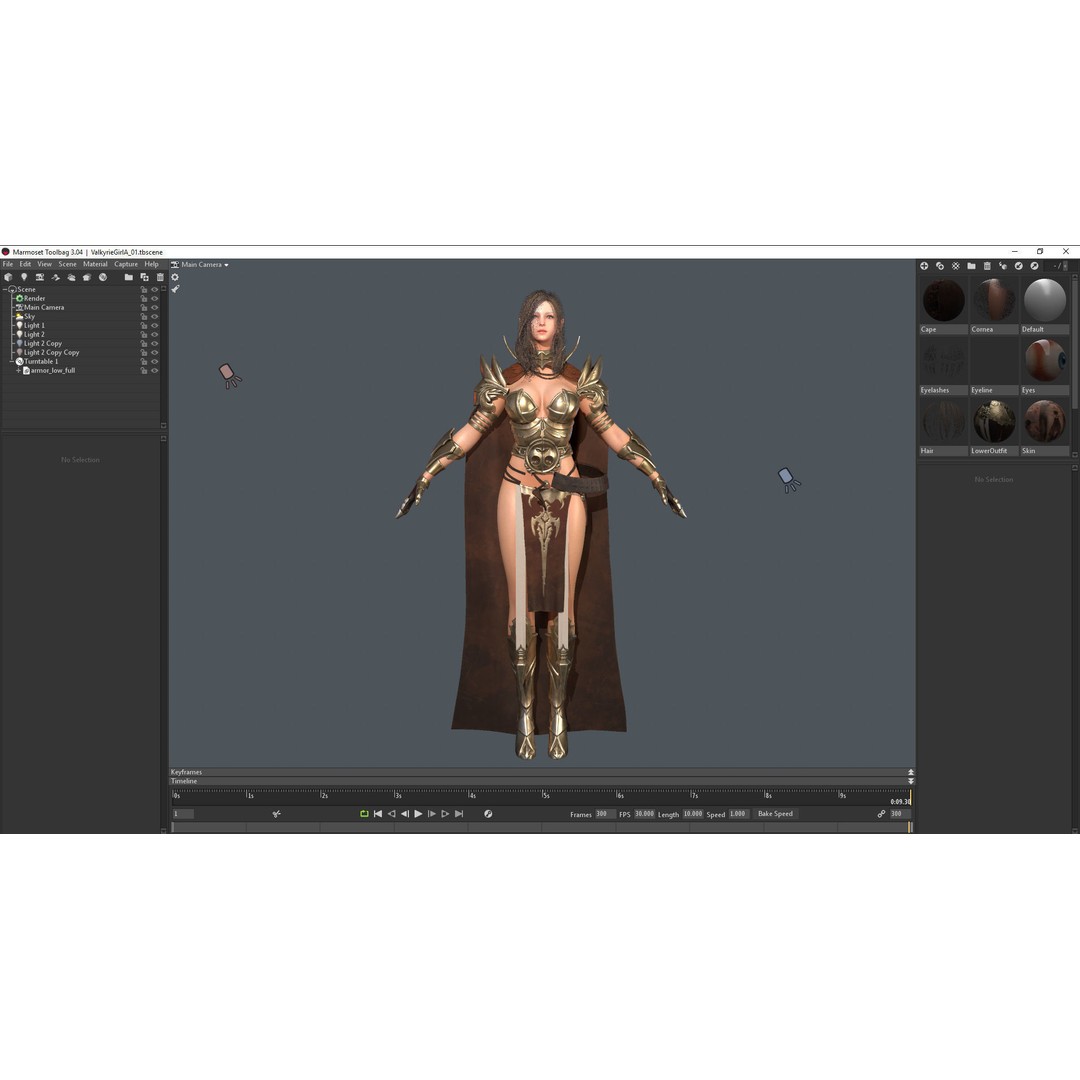1080x1080 pixels.
Task: Toggle the viewport flashlight icon
Action: pos(175,289)
